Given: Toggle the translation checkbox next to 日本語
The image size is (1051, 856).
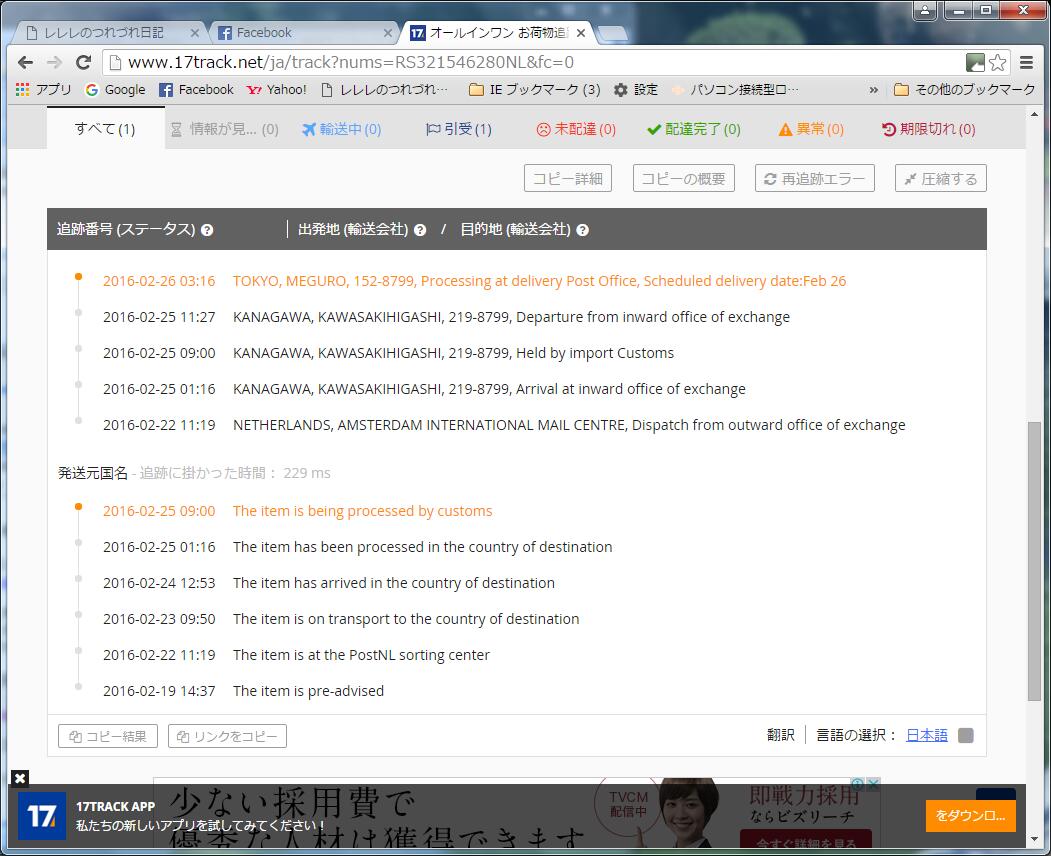Looking at the screenshot, I should click(966, 735).
